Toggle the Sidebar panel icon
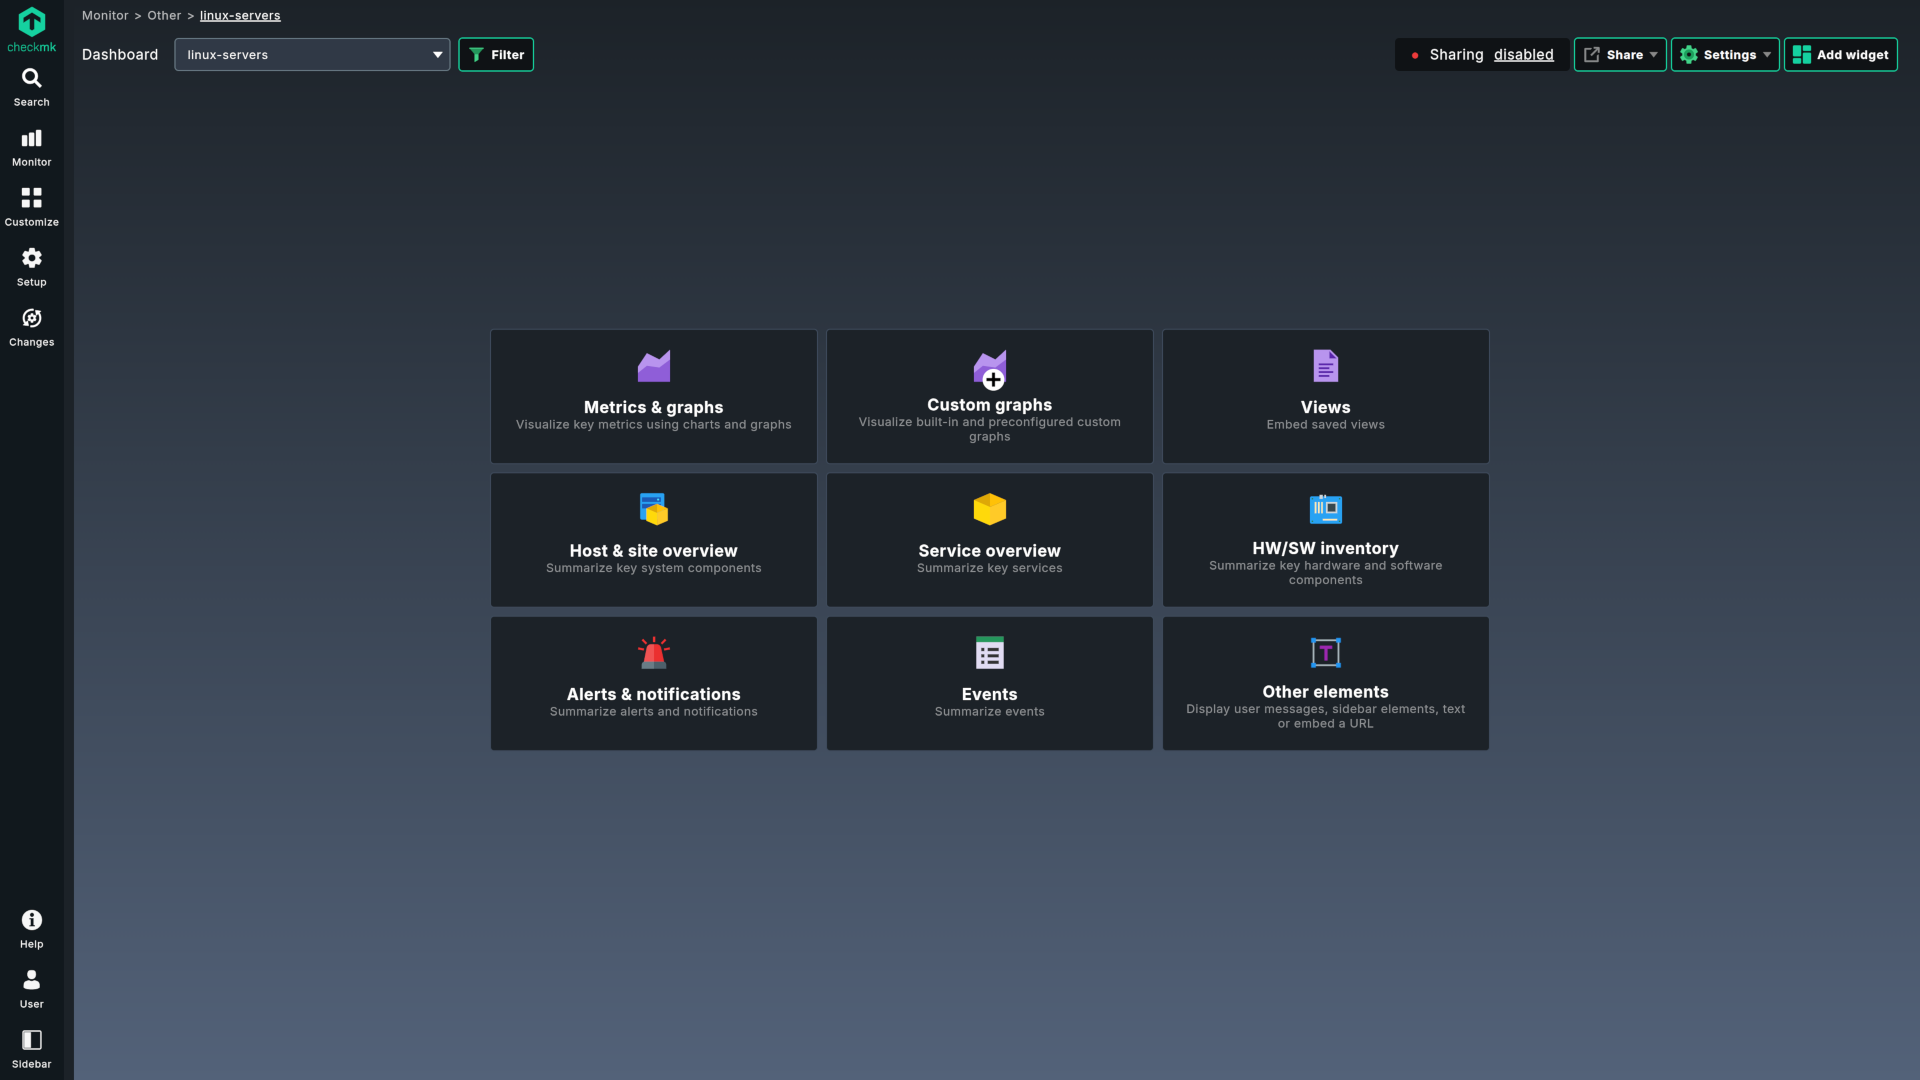1920x1080 pixels. click(x=31, y=1040)
